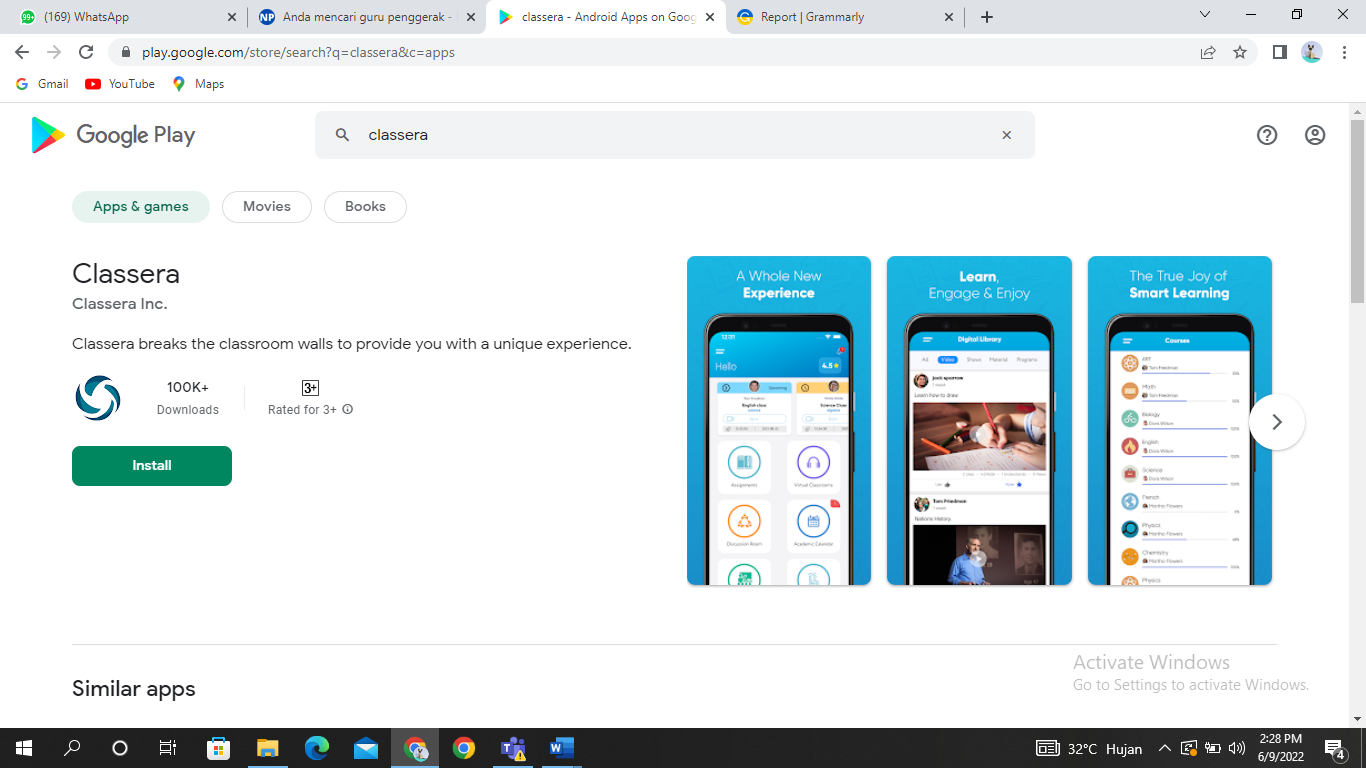Click the Cortana circle icon on the taskbar
This screenshot has width=1366, height=768.
click(120, 748)
